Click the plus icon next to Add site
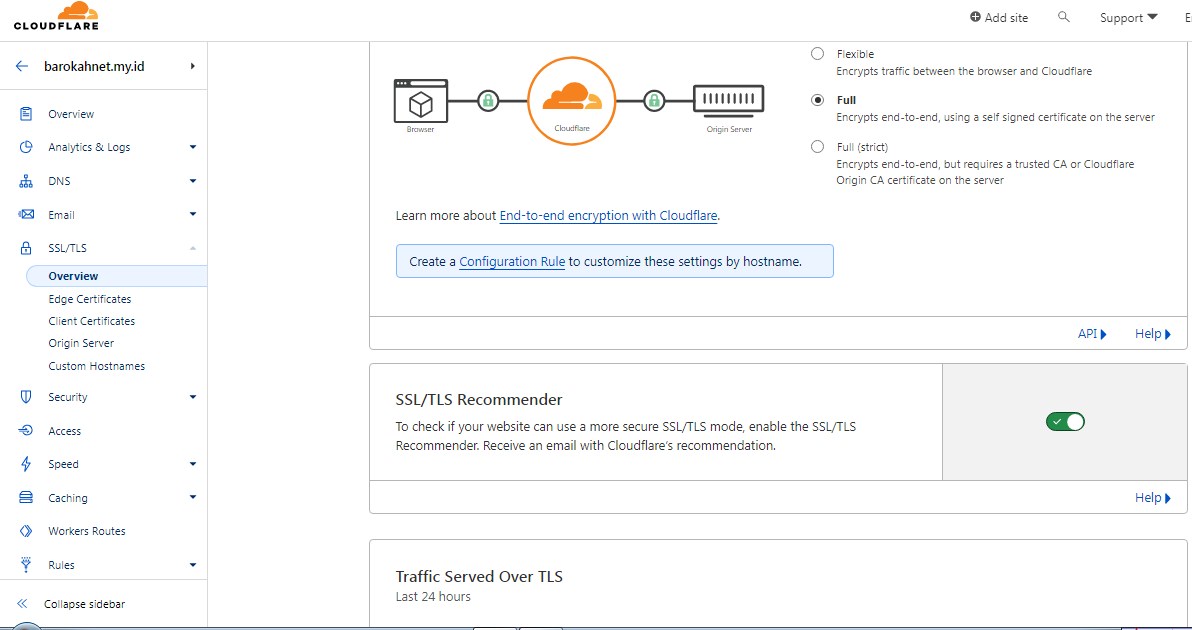The image size is (1192, 630). coord(975,17)
